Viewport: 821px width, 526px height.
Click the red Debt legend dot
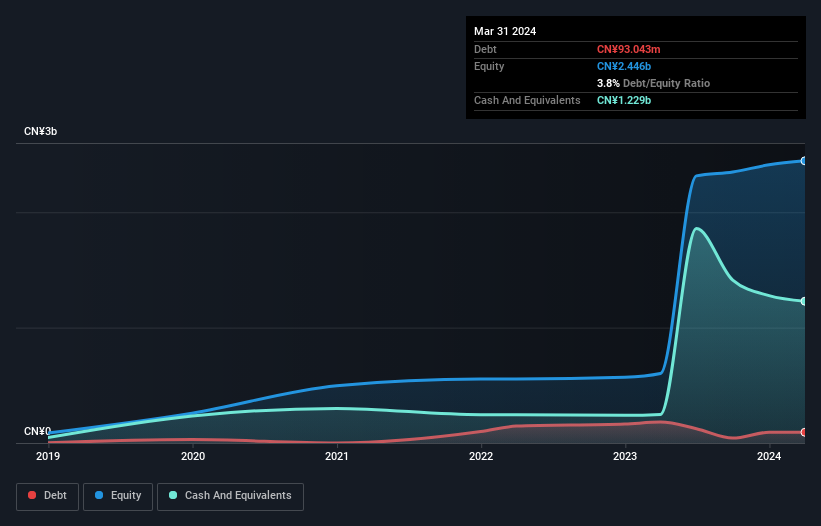[32, 495]
